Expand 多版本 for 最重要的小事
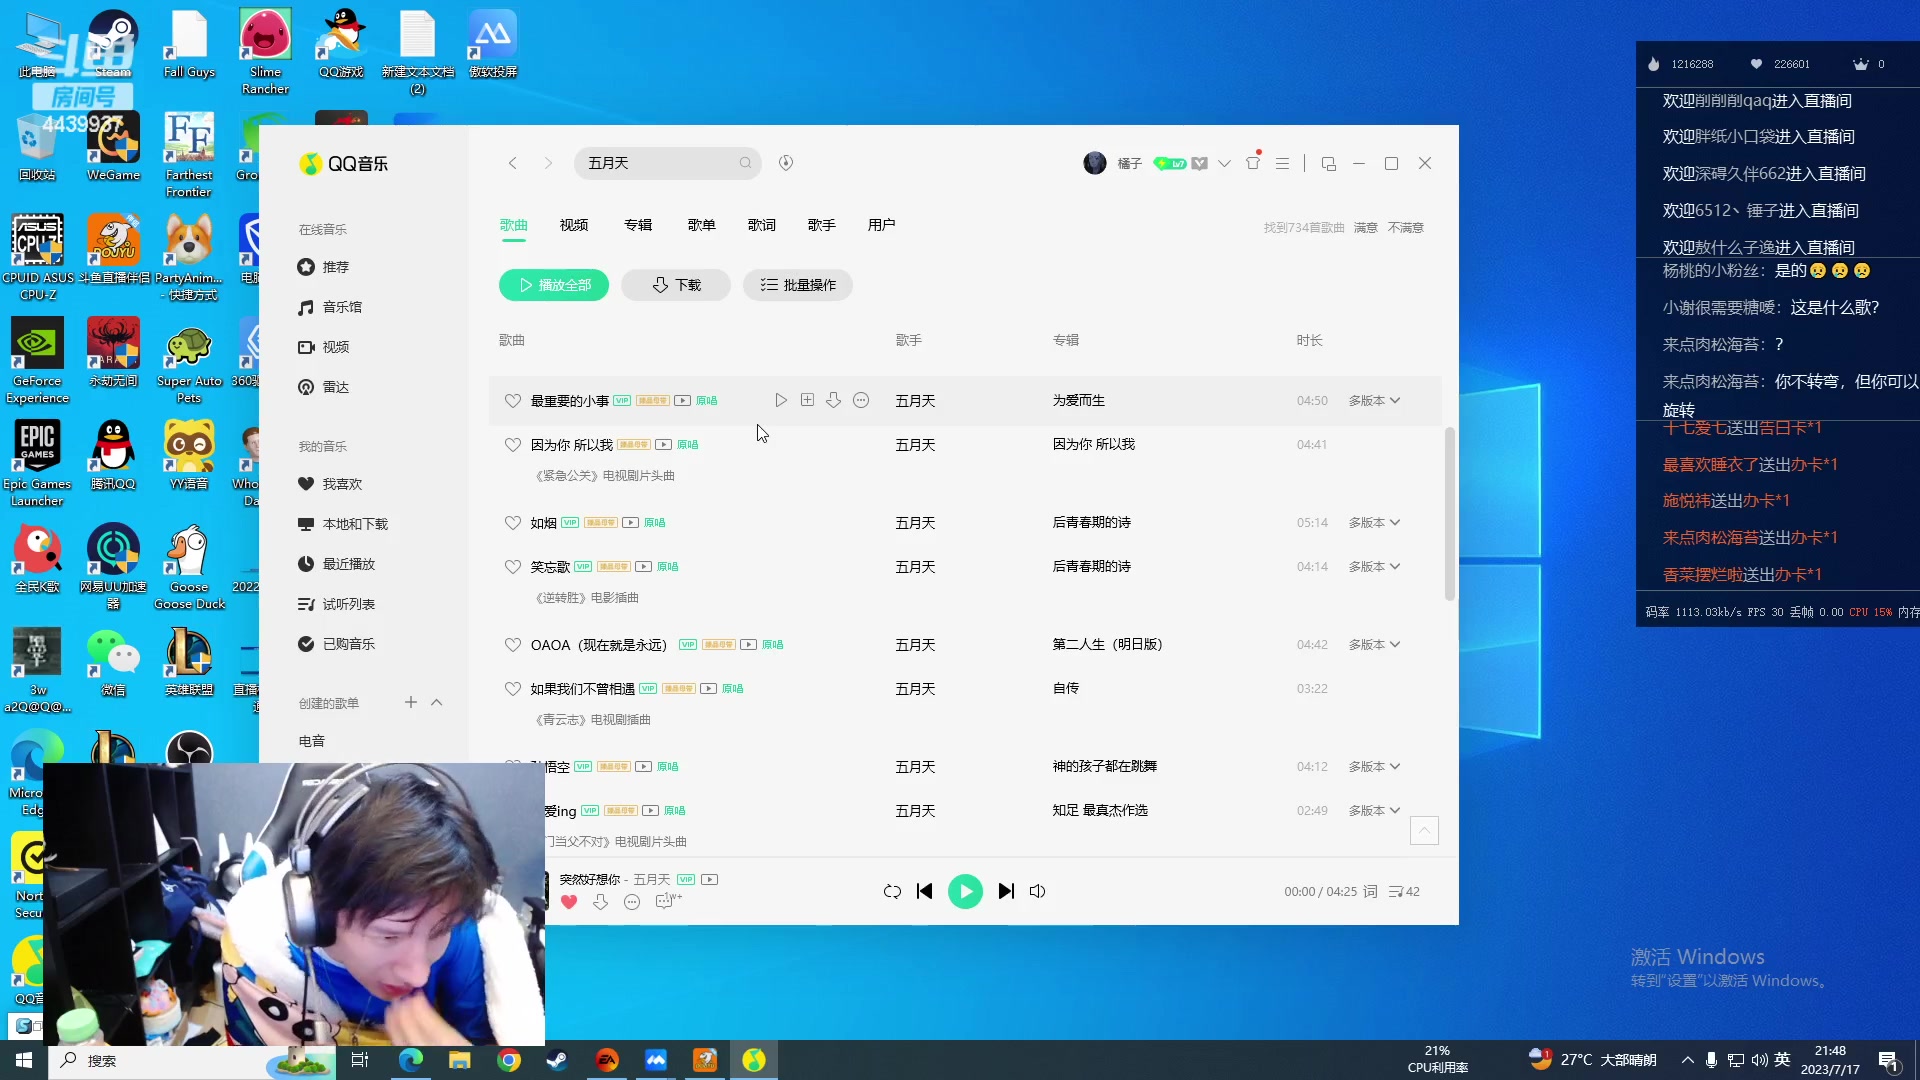This screenshot has height=1080, width=1920. (1374, 400)
